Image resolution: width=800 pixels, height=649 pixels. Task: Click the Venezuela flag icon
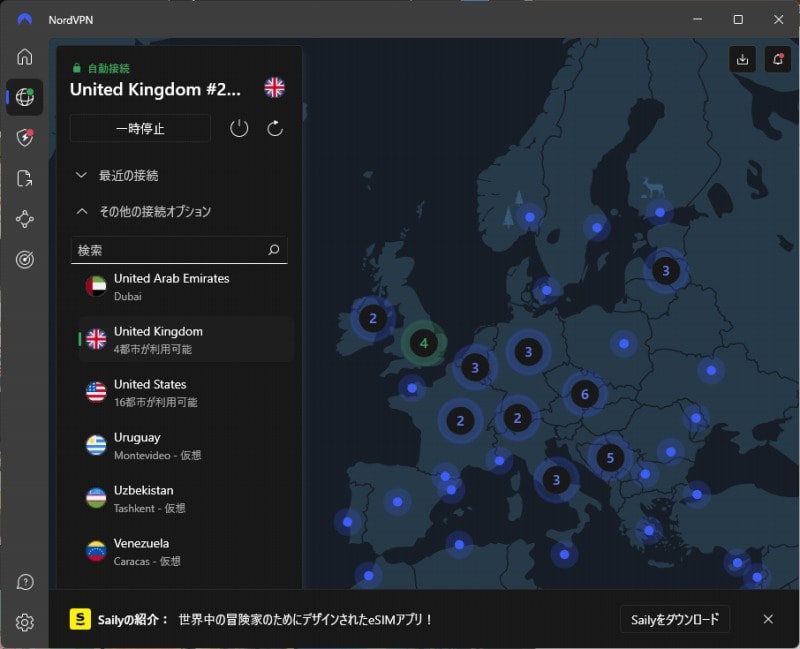(96, 551)
